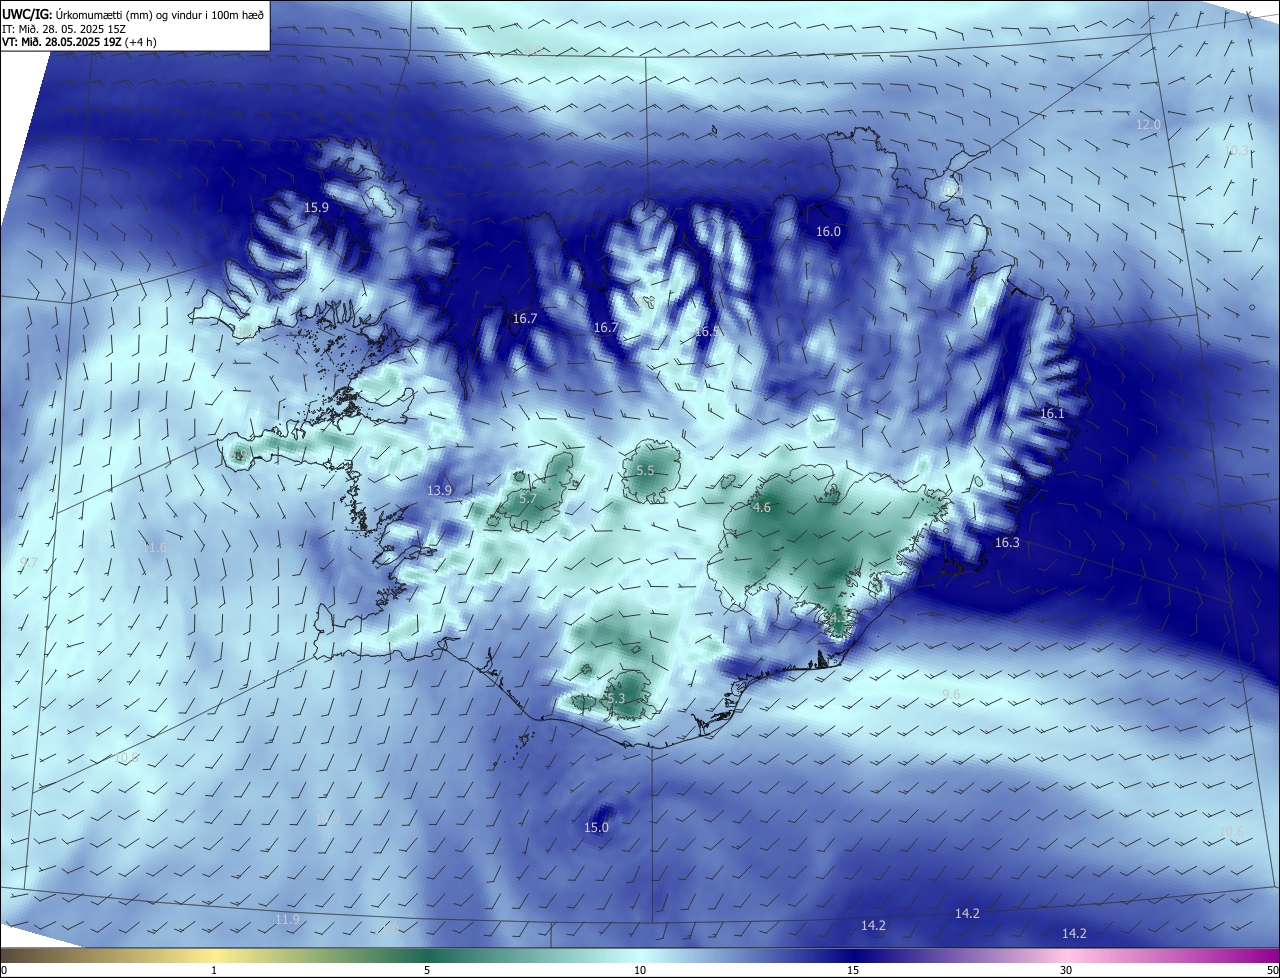Click the 15.0 value over the ocean
1280x978 pixels.
596,828
